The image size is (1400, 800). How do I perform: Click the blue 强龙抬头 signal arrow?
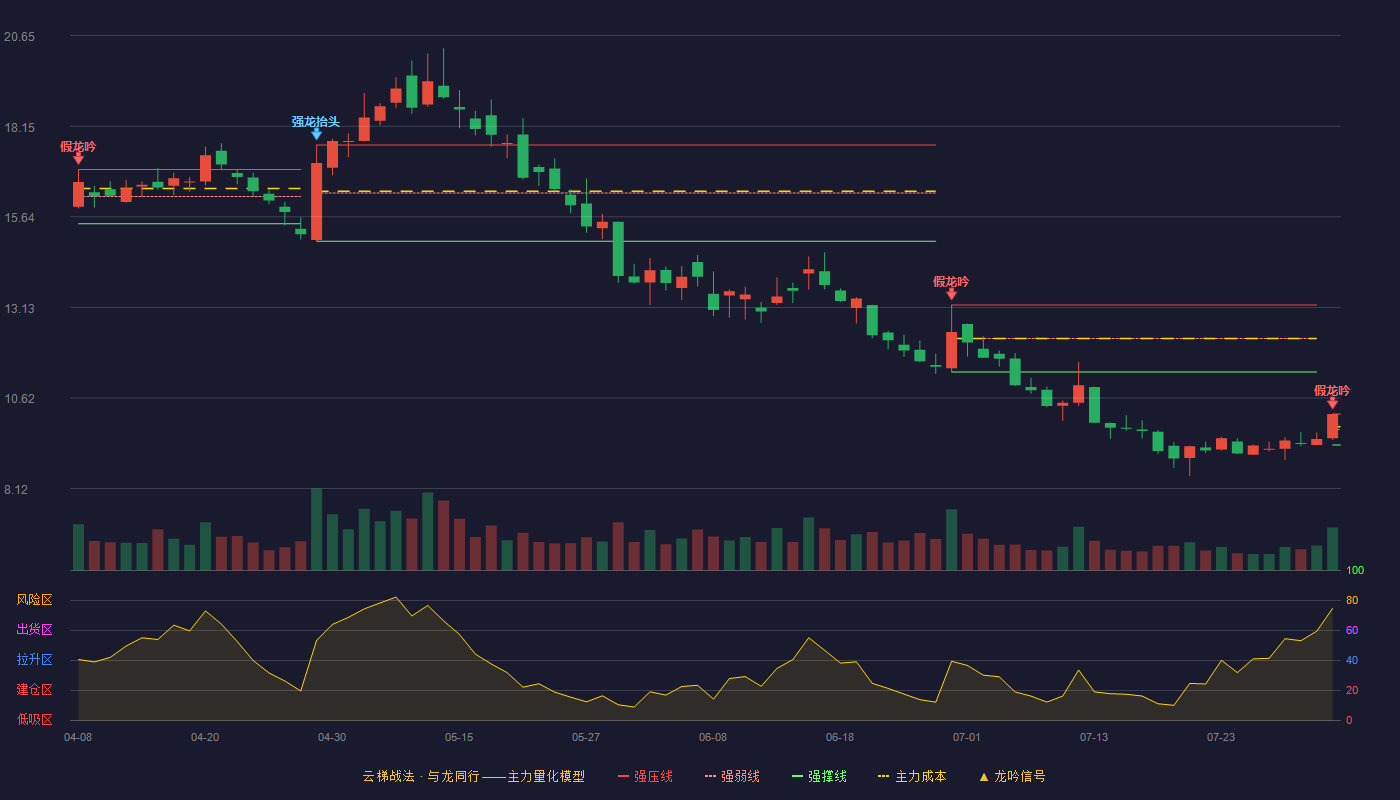point(316,134)
